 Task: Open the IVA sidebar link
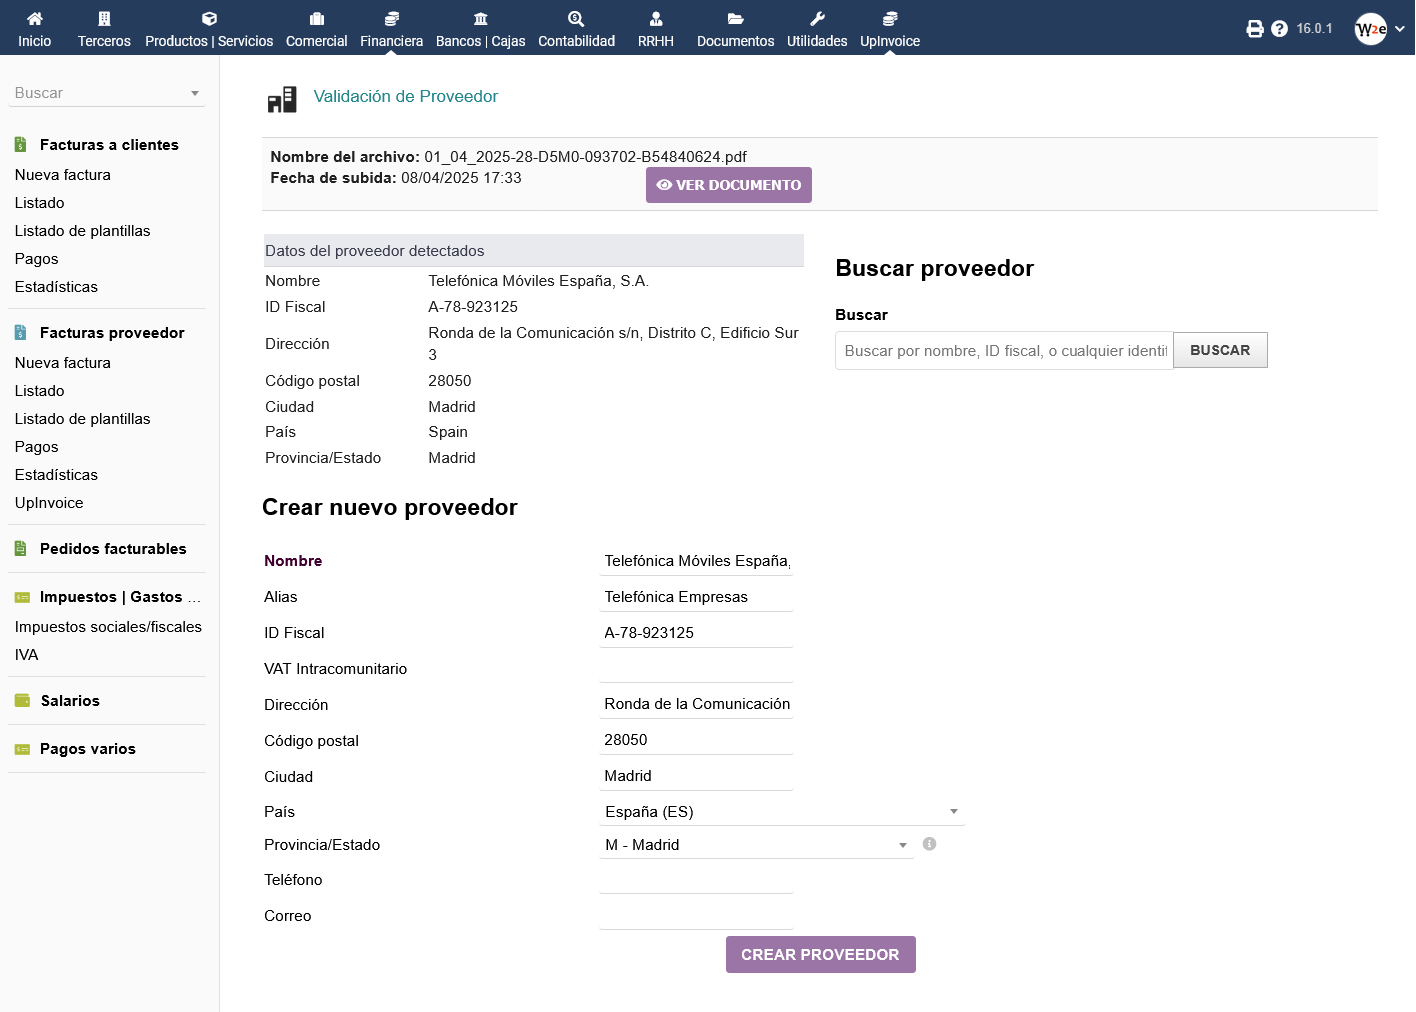tap(27, 655)
